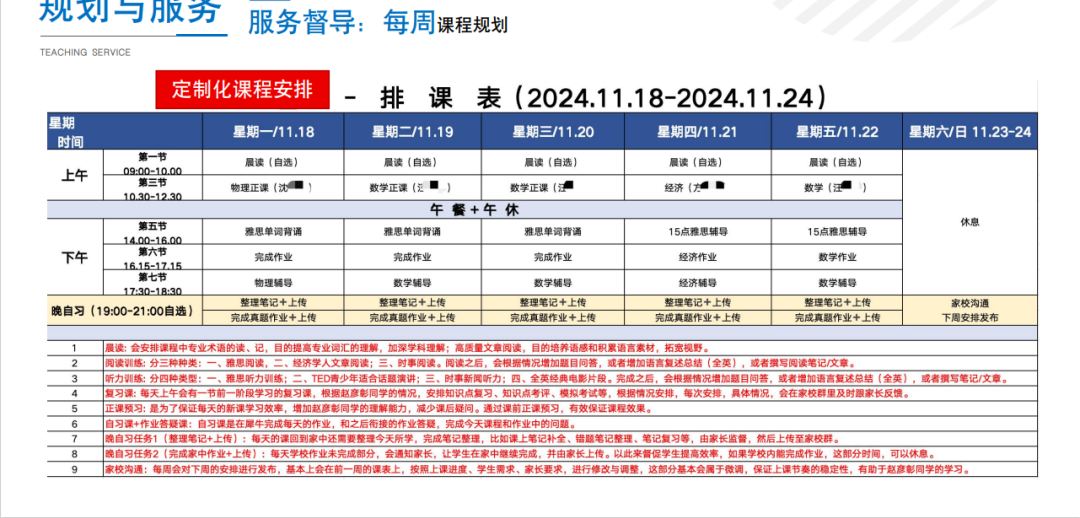Image resolution: width=1080 pixels, height=518 pixels.
Task: Click the 家校沟通 cell in the weekend column
Action: click(970, 302)
